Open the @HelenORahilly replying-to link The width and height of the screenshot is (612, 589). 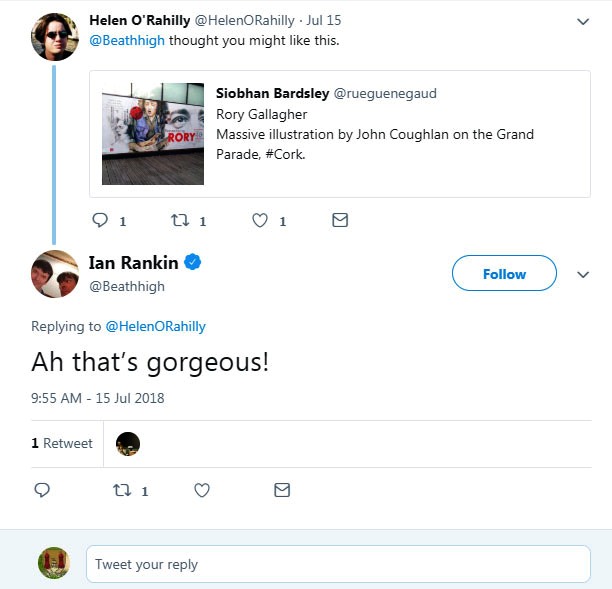click(155, 326)
